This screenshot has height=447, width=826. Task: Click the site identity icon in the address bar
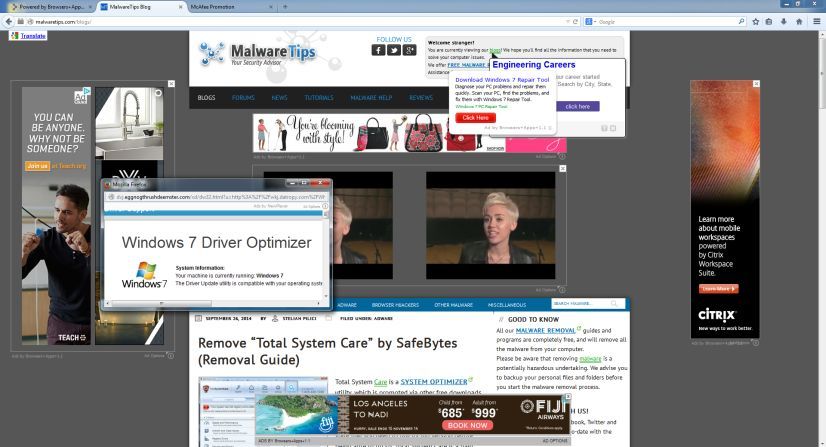[x=30, y=22]
